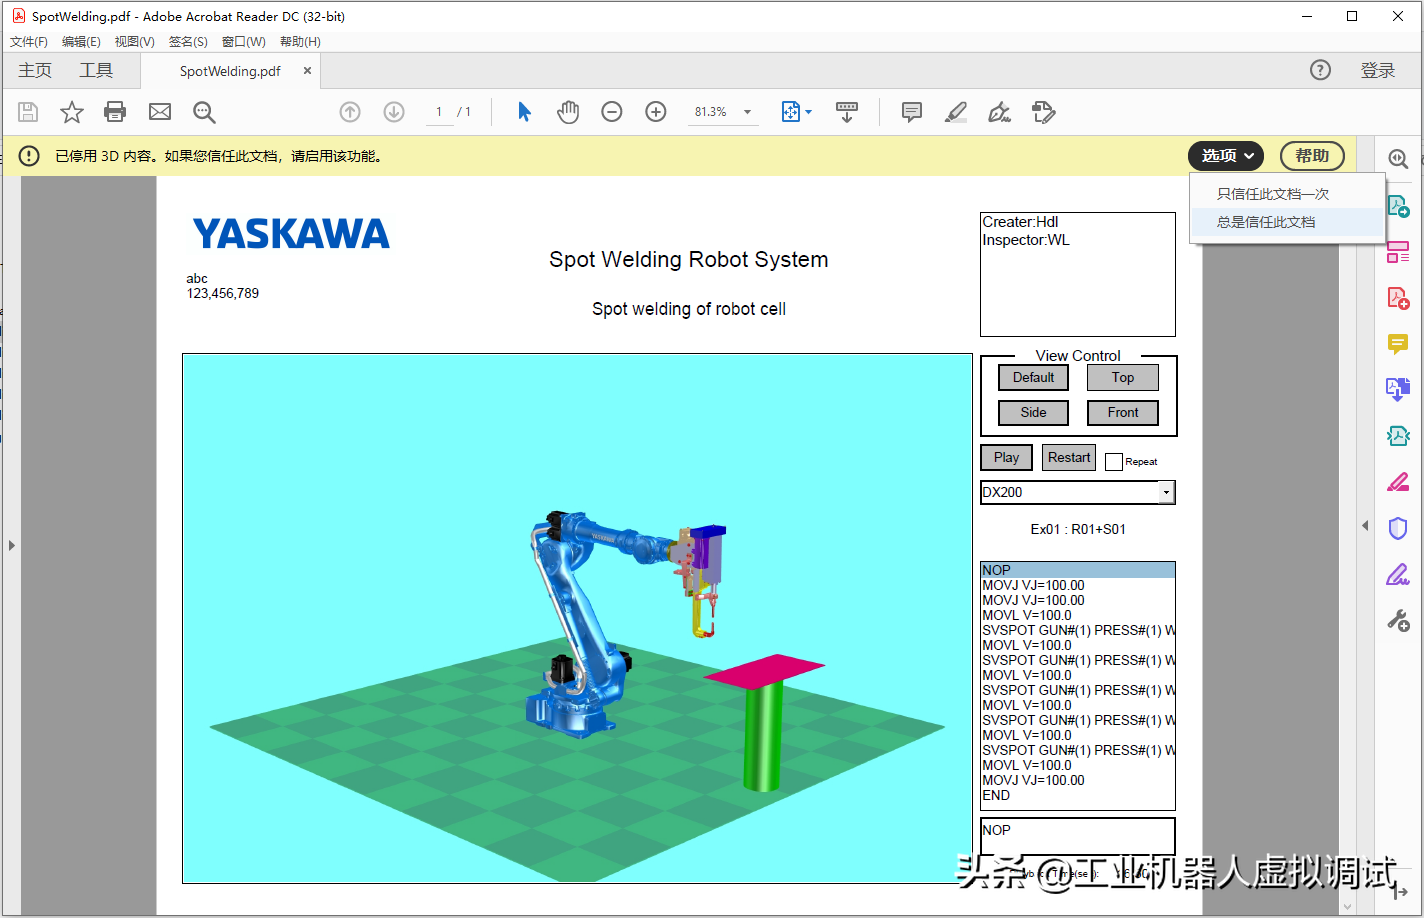Collapse the right tools pane arrow
Image resolution: width=1424 pixels, height=918 pixels.
(x=1365, y=525)
